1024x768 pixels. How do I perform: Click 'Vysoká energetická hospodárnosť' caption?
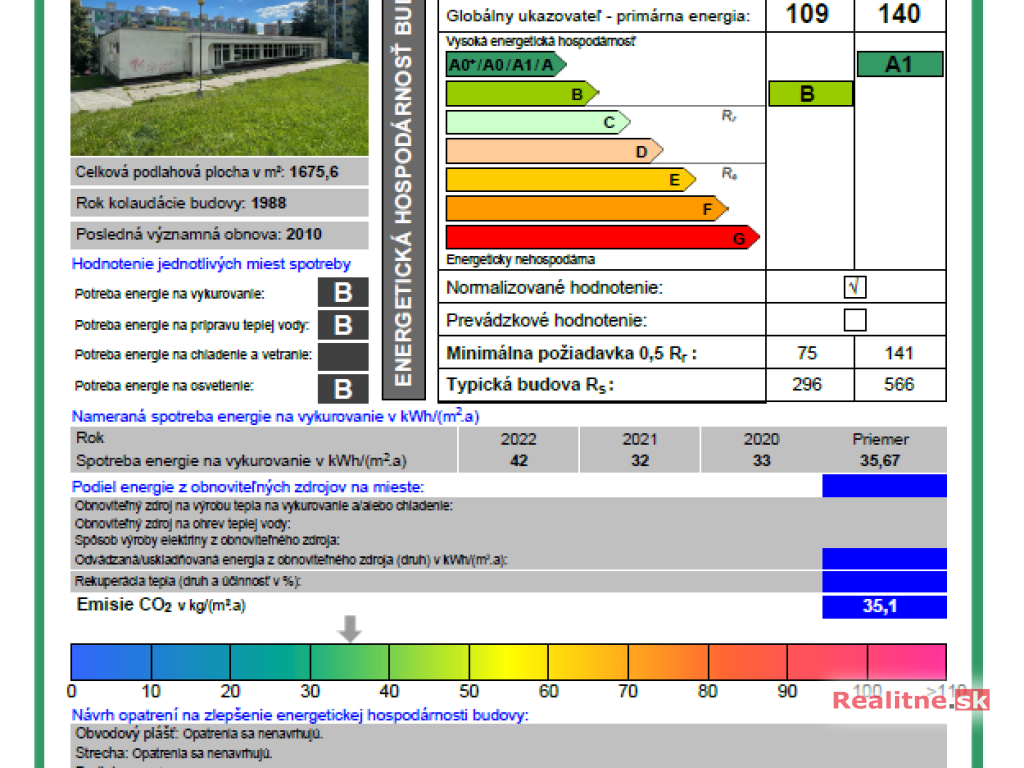pyautogui.click(x=540, y=41)
